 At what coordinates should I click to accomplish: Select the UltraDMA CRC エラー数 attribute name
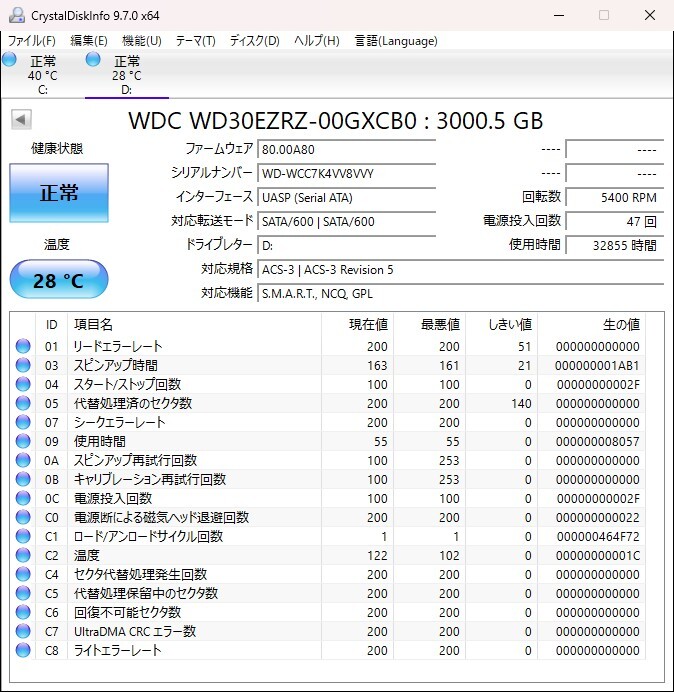(x=135, y=631)
